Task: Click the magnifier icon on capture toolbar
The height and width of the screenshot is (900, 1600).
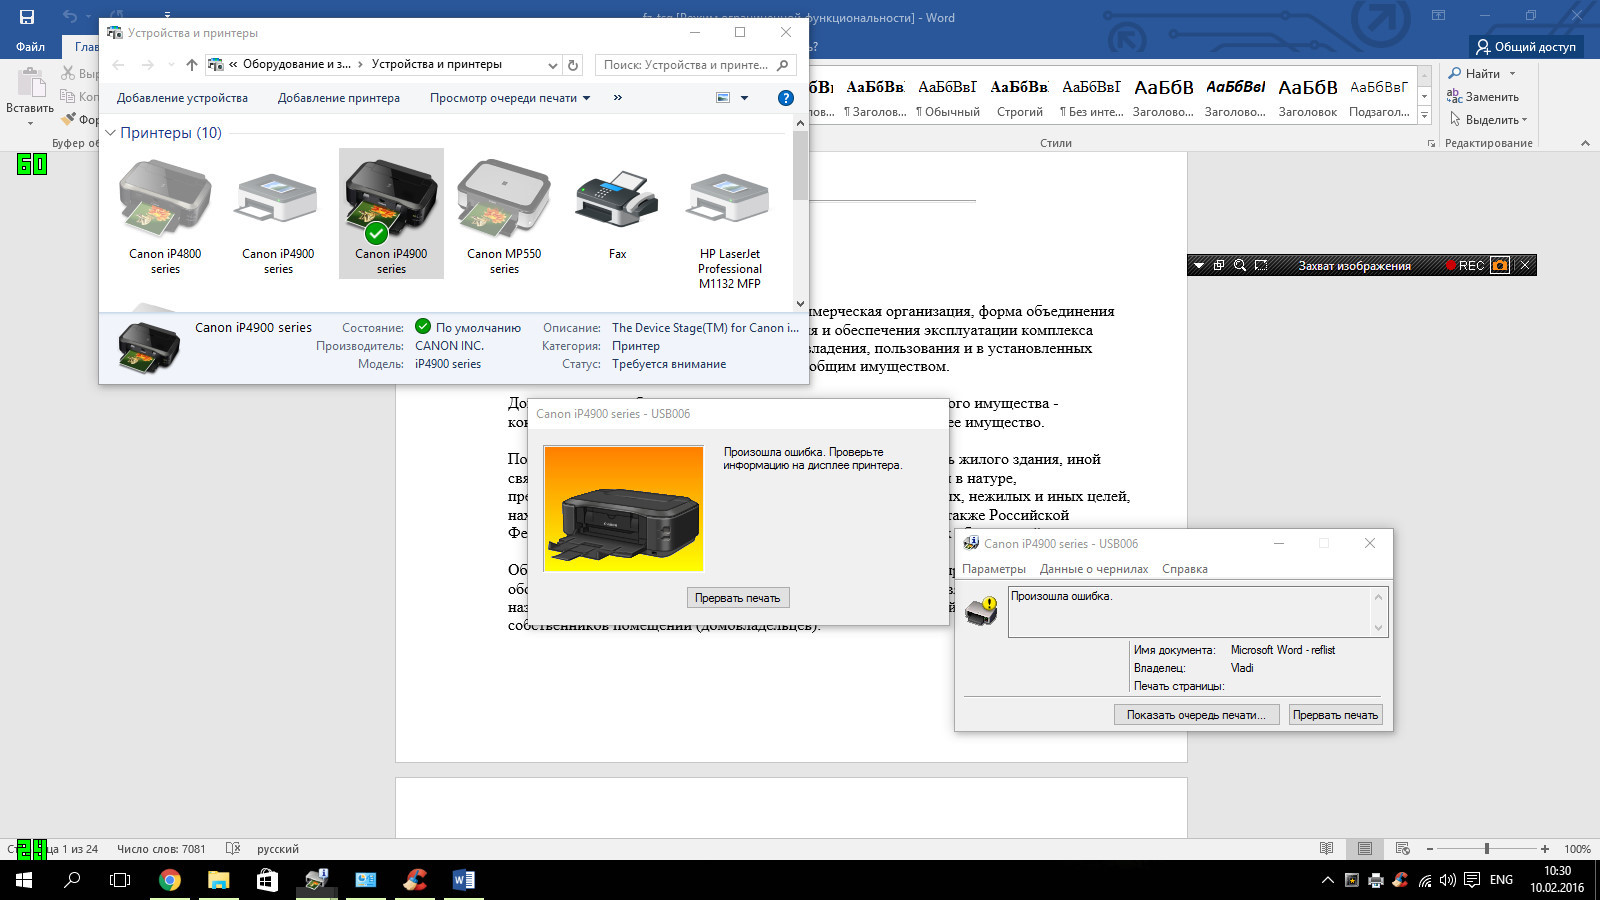Action: [x=1240, y=265]
